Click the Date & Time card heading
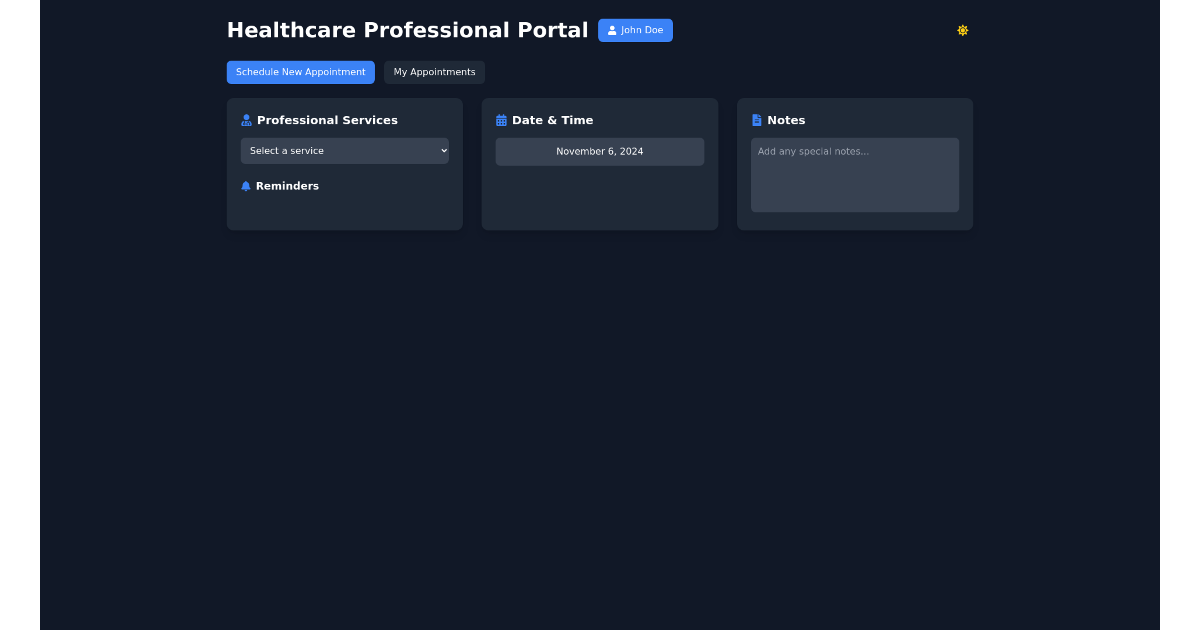This screenshot has height=630, width=1200. coord(553,120)
